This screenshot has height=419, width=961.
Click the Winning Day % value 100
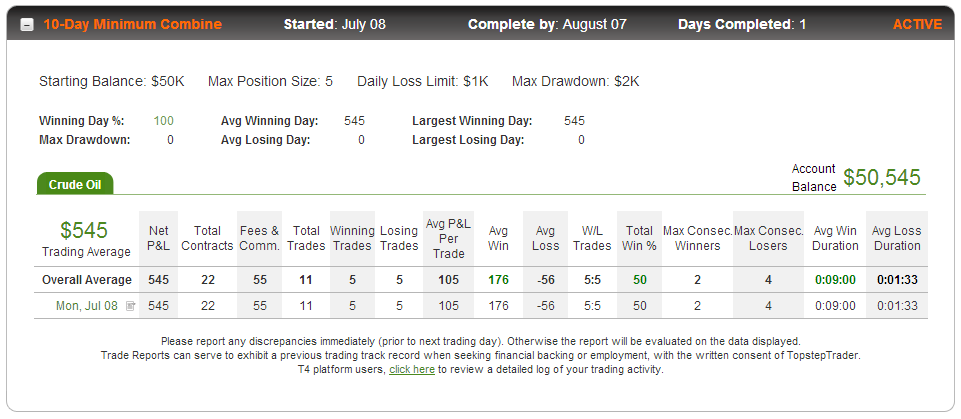(164, 121)
